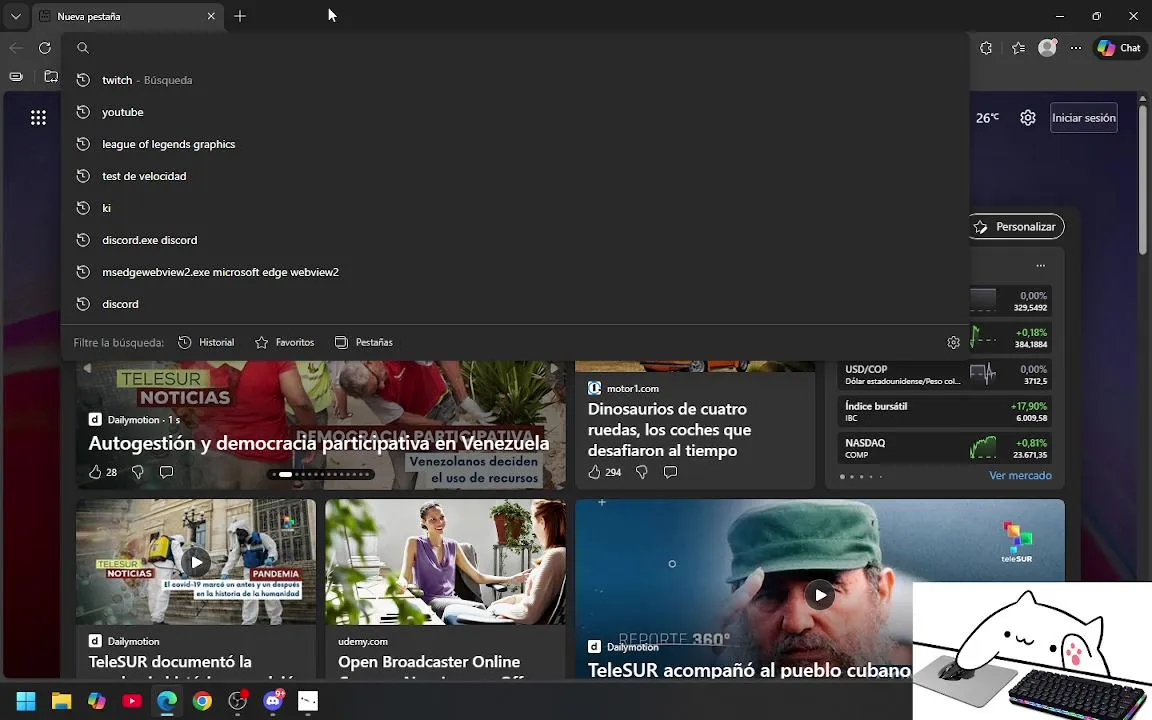Dislike the Autogestión y democracia article
This screenshot has height=720, width=1152.
[x=137, y=472]
